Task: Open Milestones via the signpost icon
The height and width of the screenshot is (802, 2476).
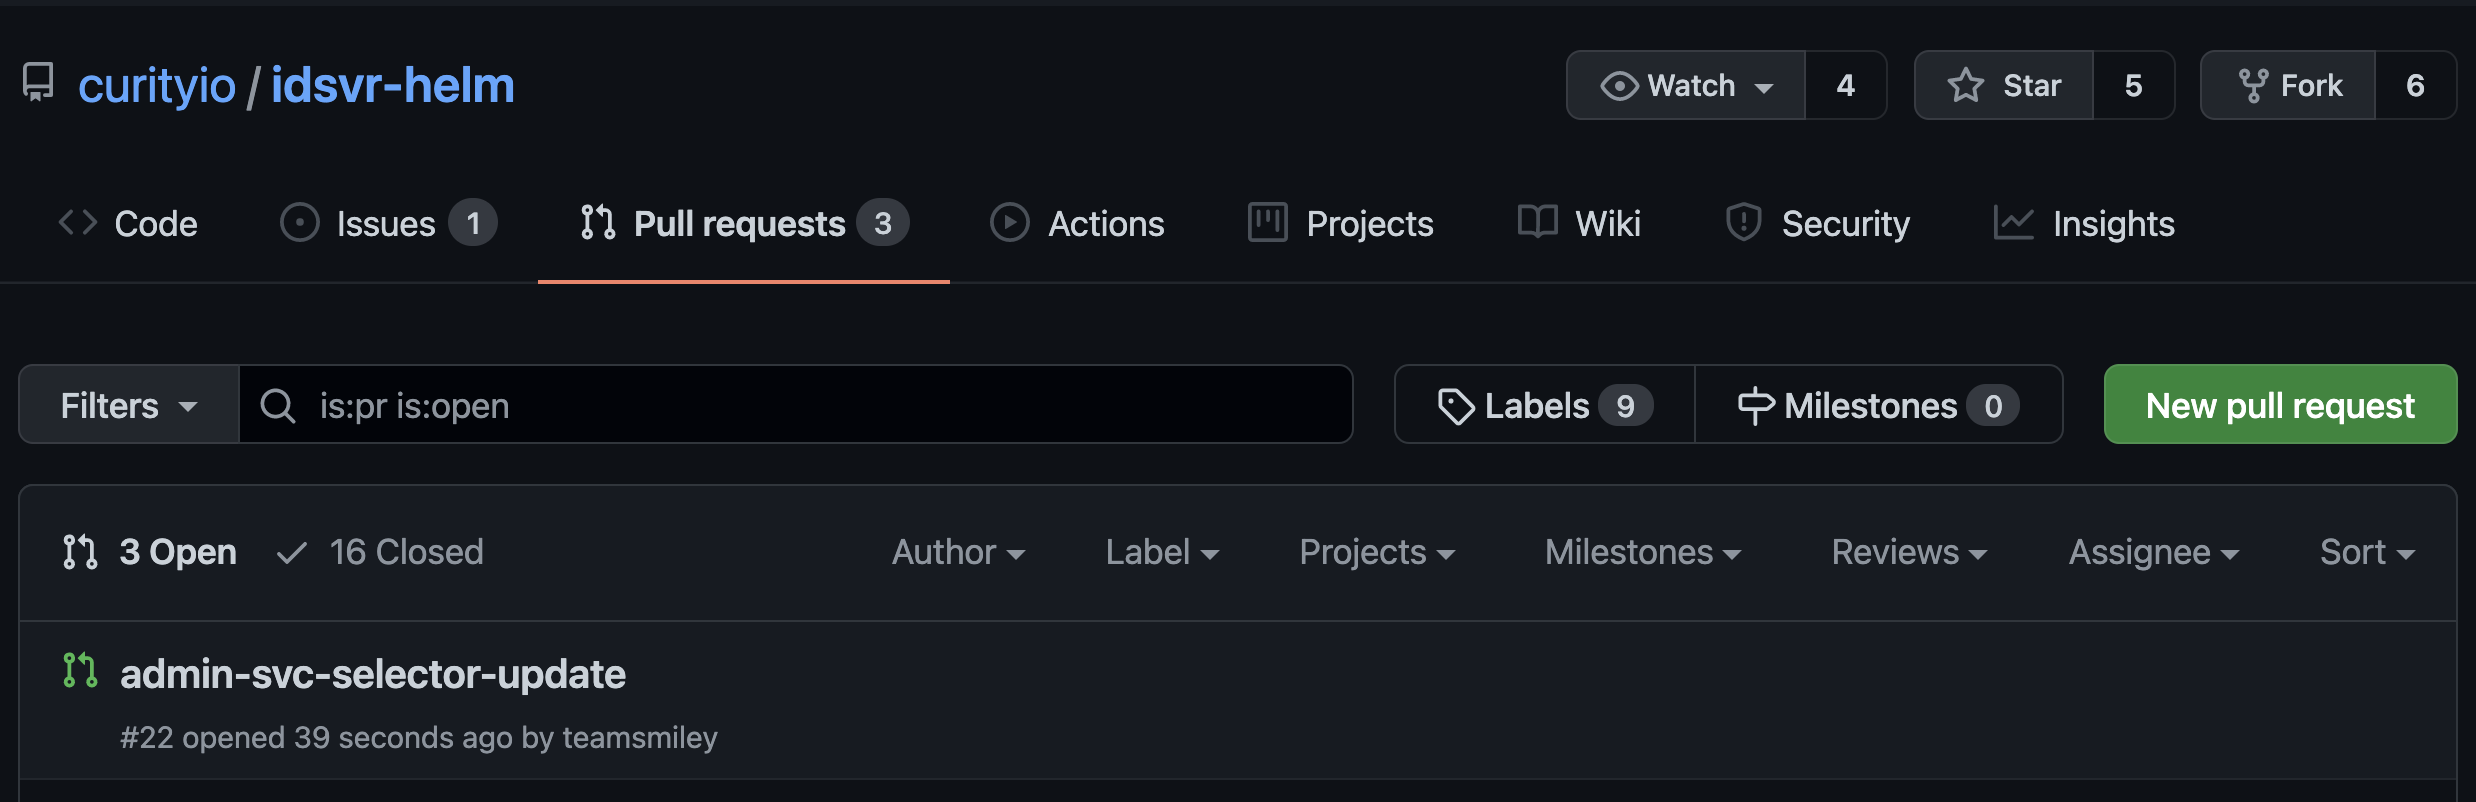Action: 1755,406
